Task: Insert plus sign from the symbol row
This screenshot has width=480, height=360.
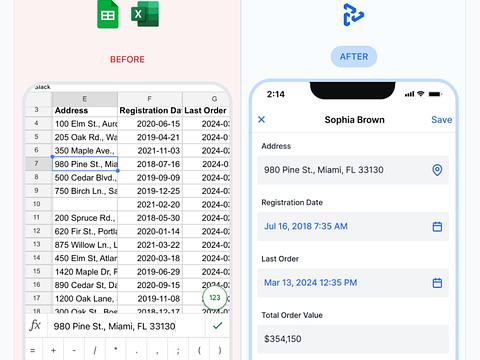Action: point(53,350)
